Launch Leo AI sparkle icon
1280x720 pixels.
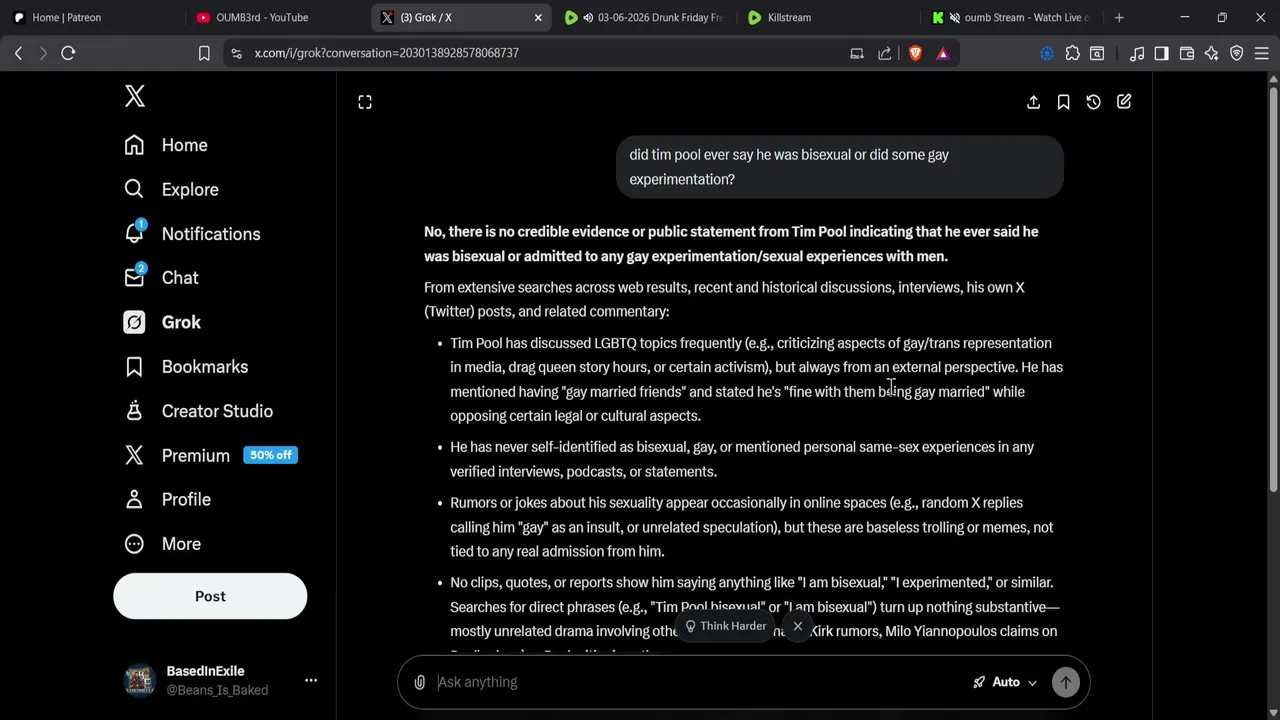click(1212, 53)
